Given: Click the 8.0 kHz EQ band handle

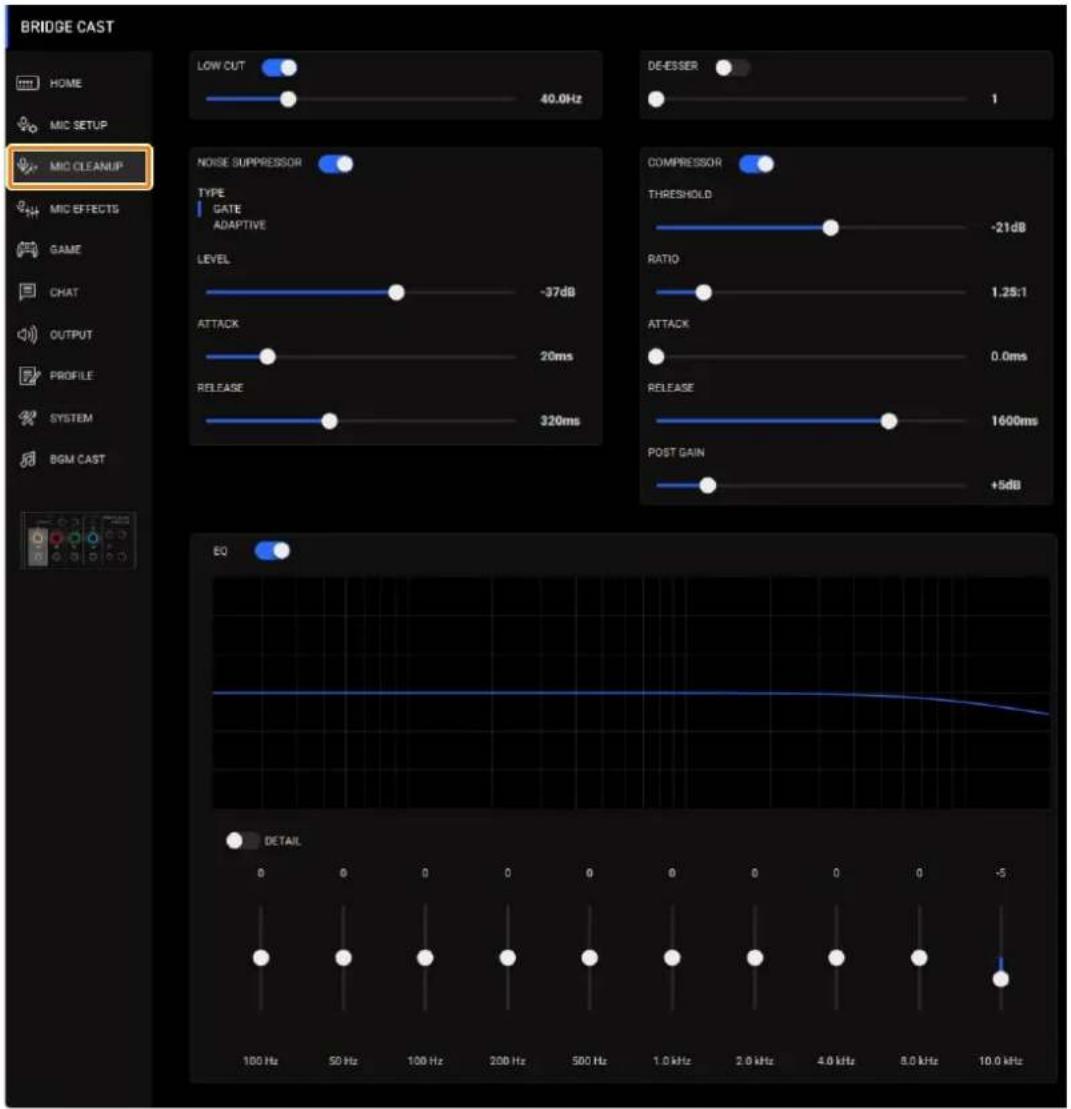Looking at the screenshot, I should (920, 958).
